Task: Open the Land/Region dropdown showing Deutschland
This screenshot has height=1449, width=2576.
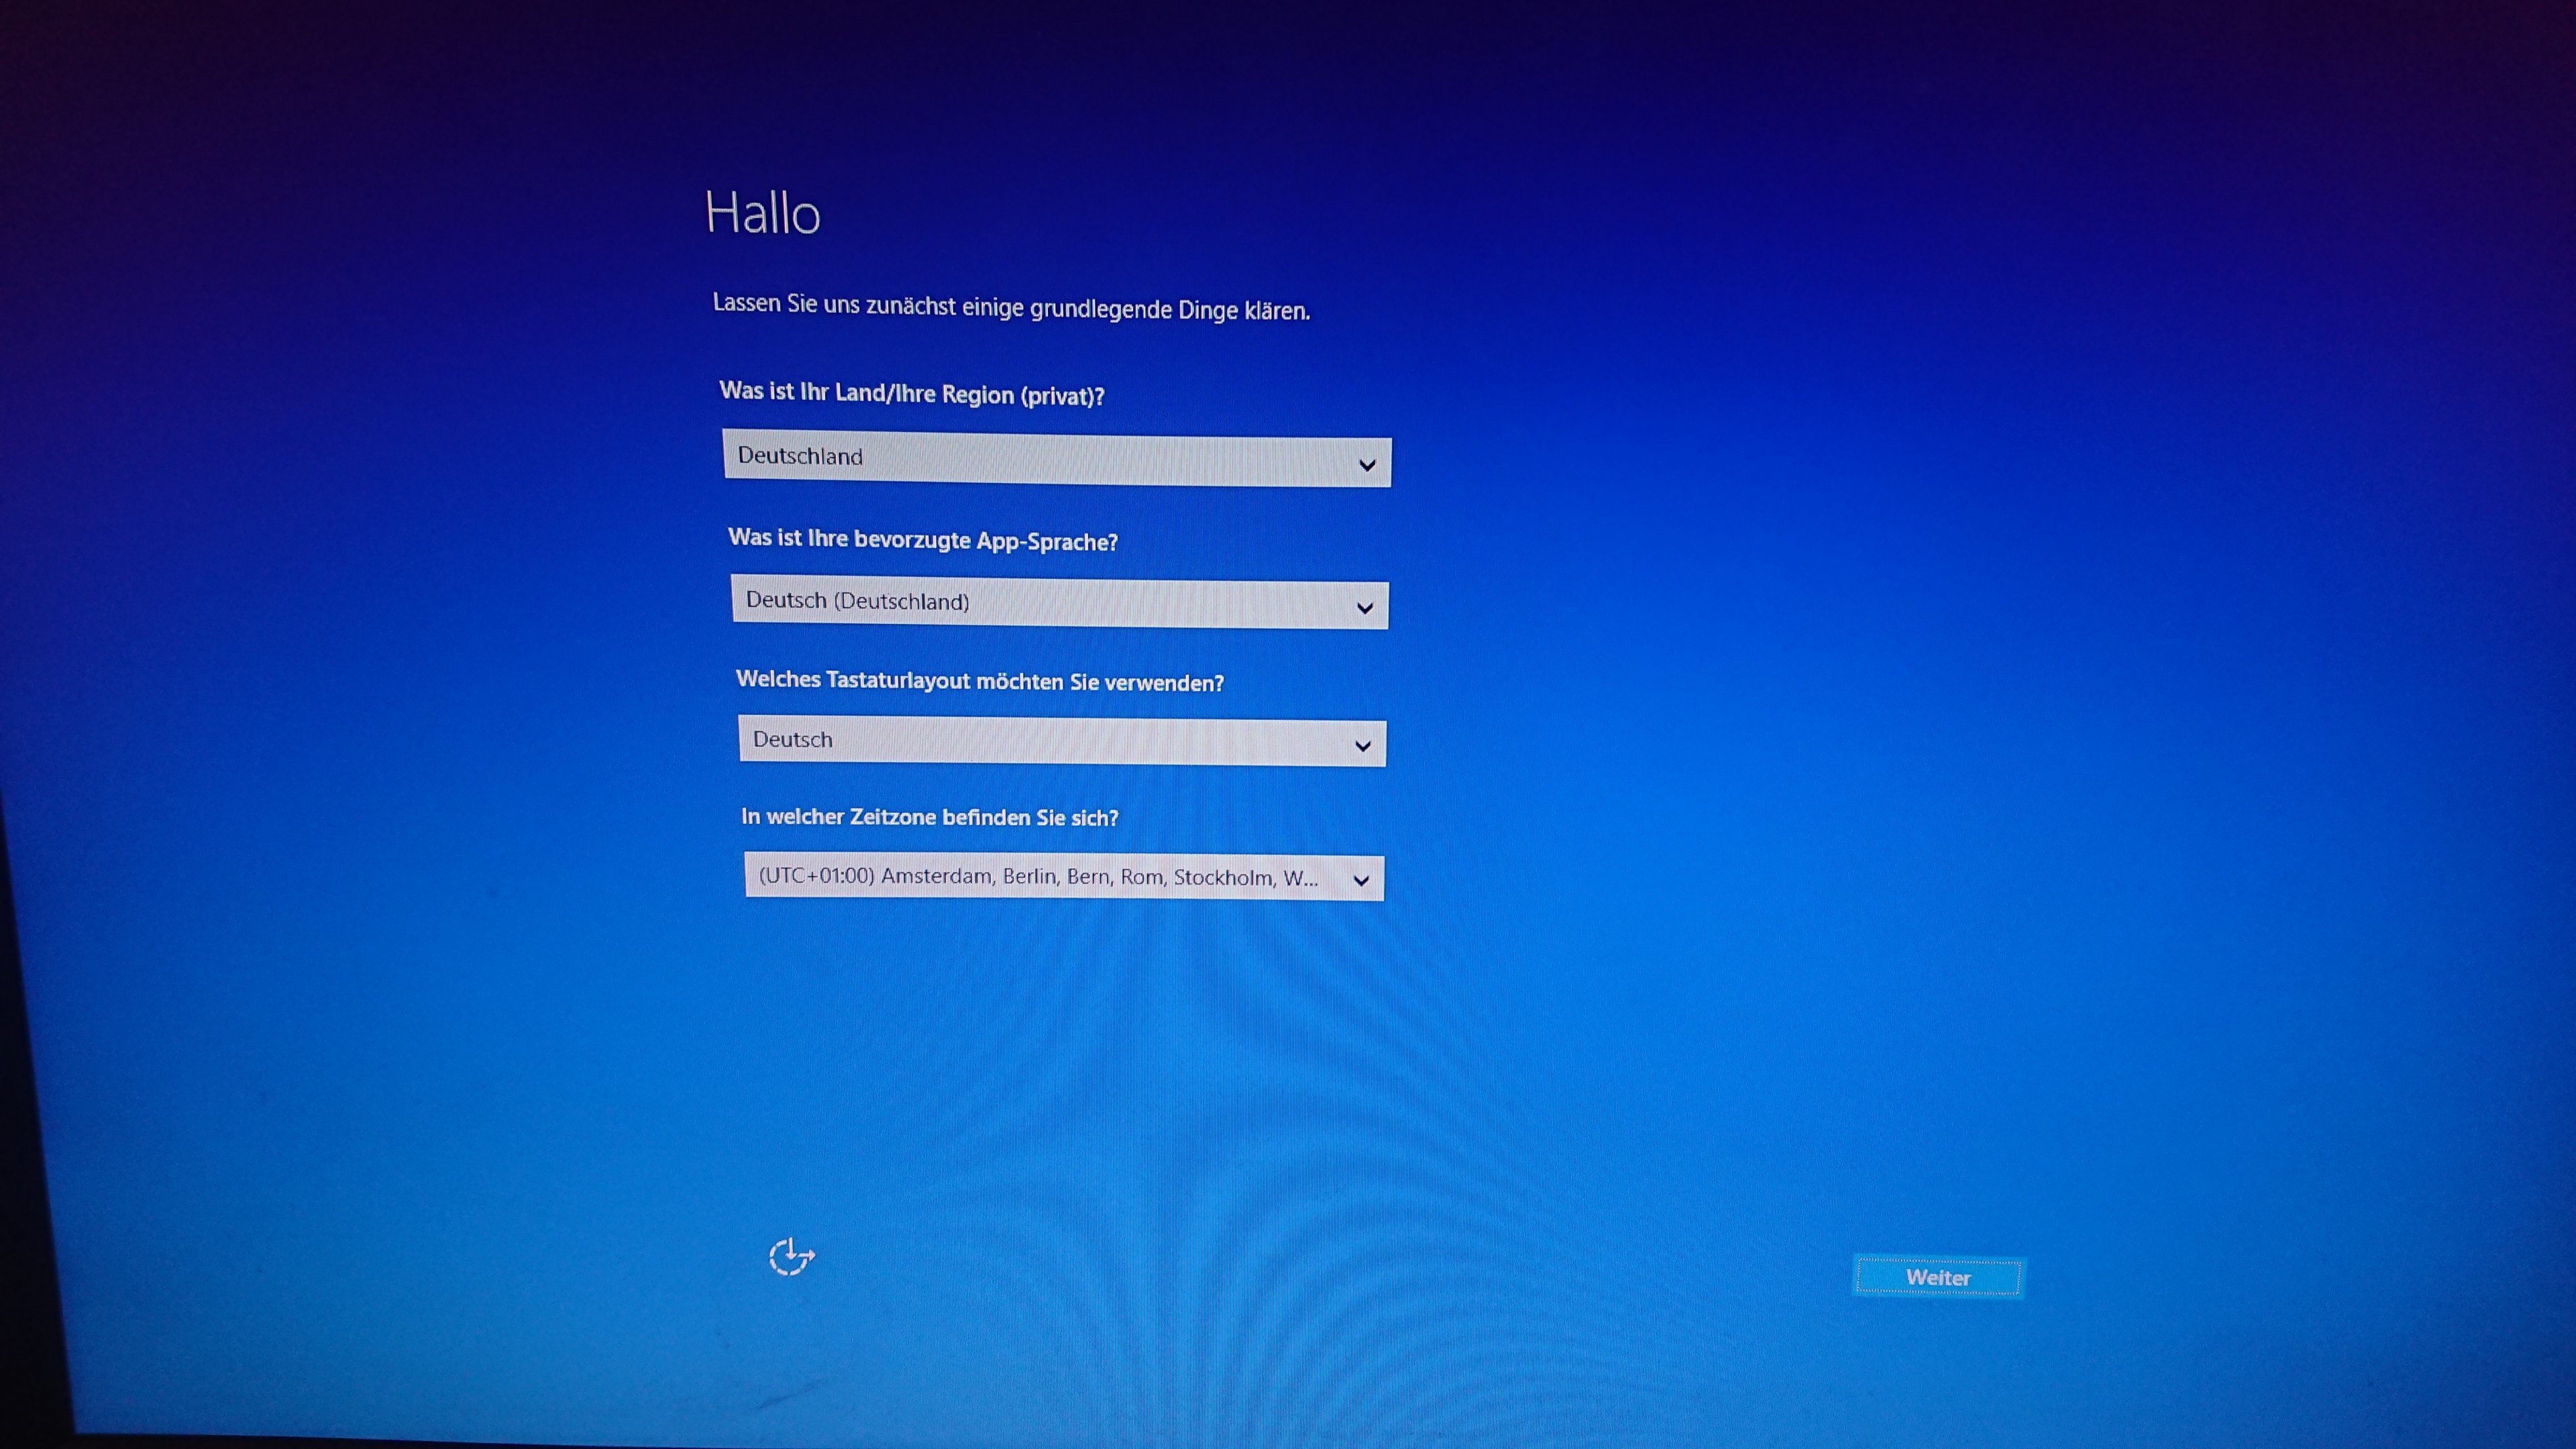Action: click(1056, 461)
